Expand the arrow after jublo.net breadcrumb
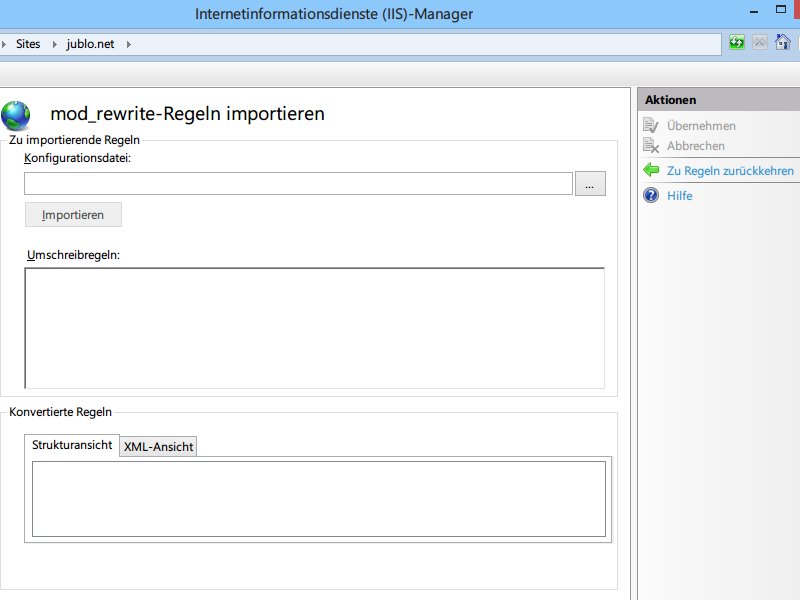Viewport: 800px width, 600px height. (x=129, y=44)
